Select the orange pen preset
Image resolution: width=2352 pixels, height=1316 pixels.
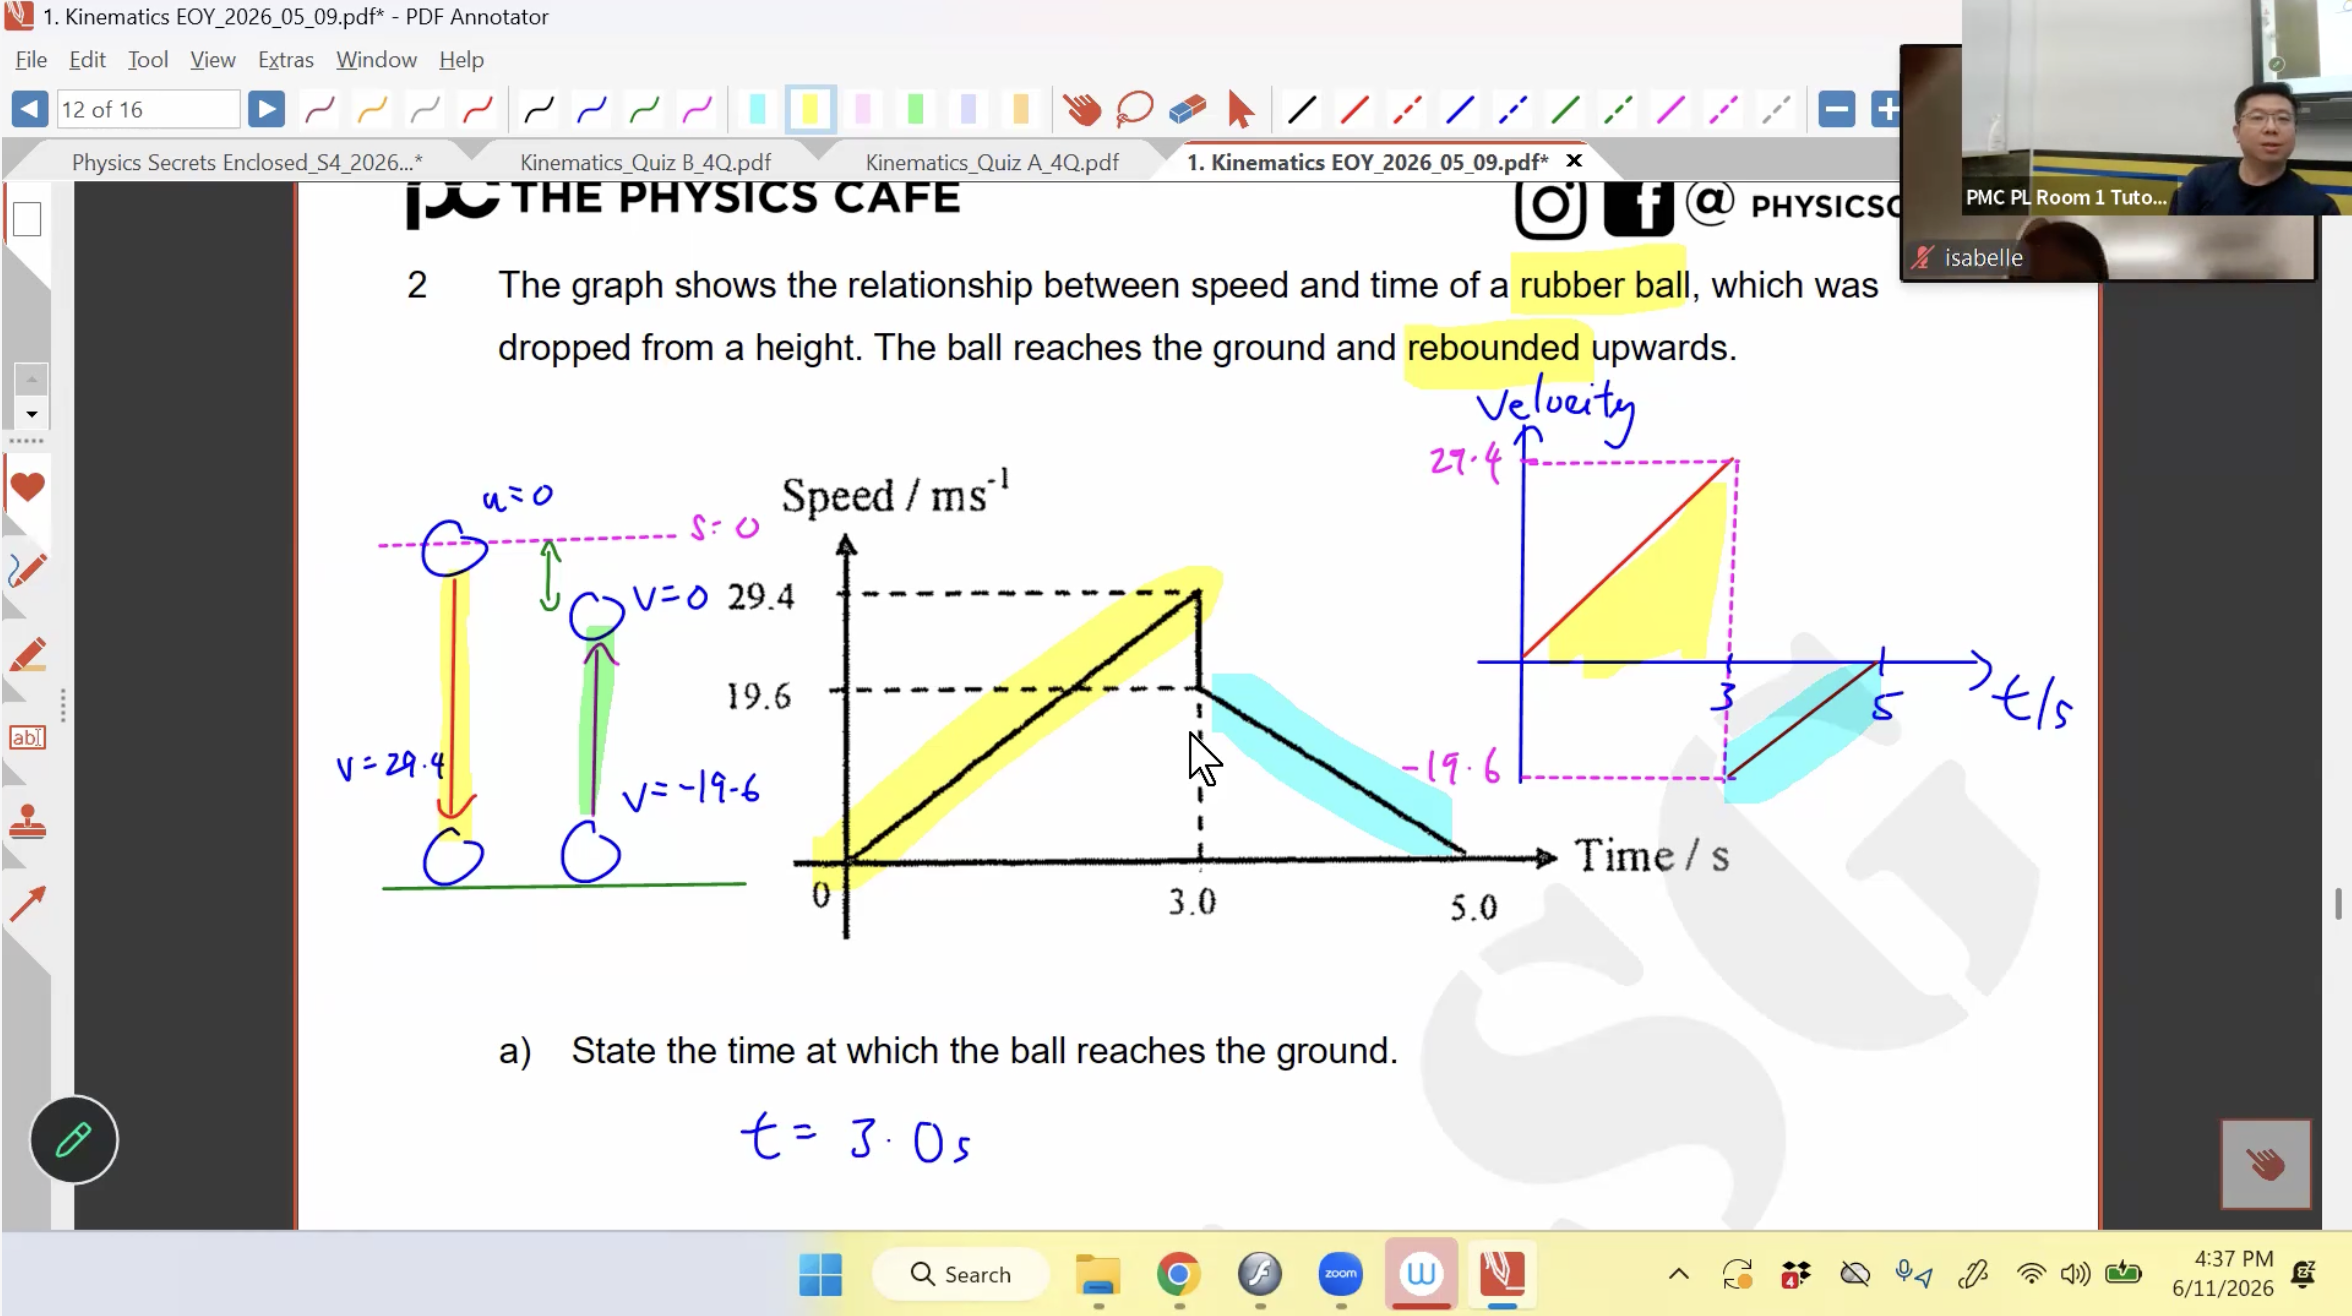372,109
